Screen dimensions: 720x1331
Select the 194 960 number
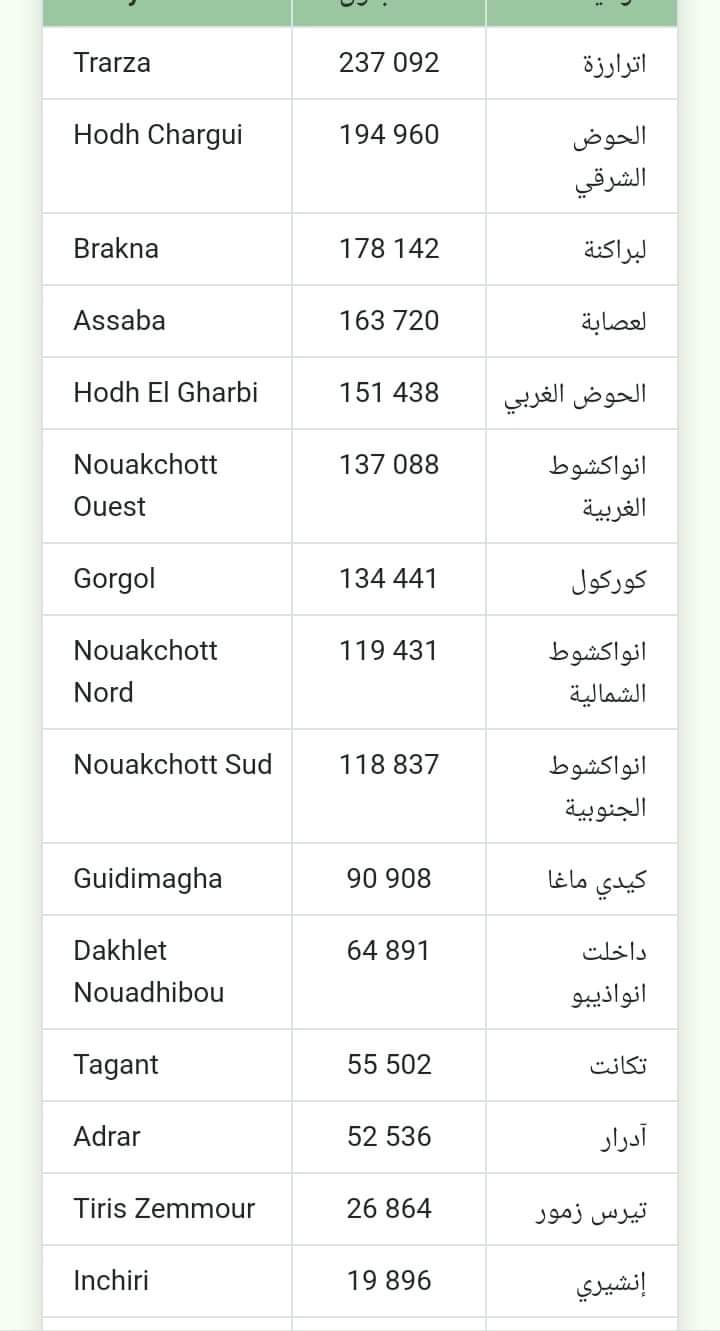pos(388,135)
